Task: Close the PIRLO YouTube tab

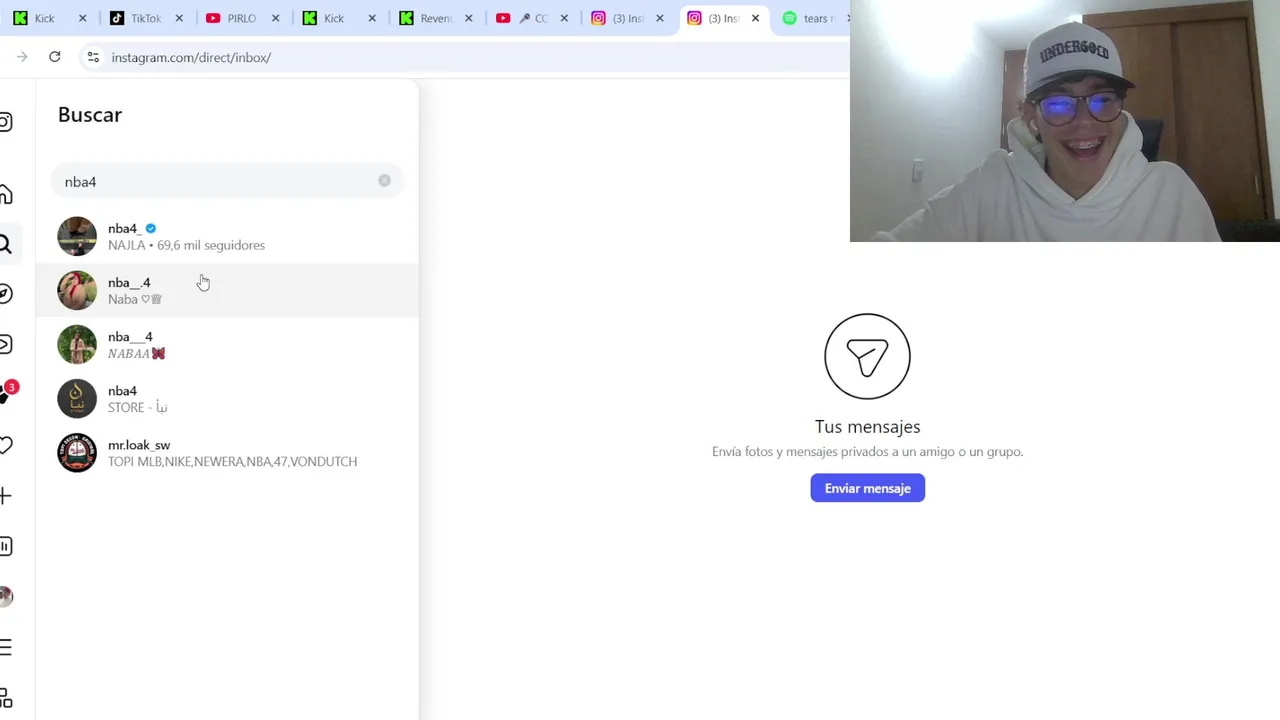Action: point(275,18)
